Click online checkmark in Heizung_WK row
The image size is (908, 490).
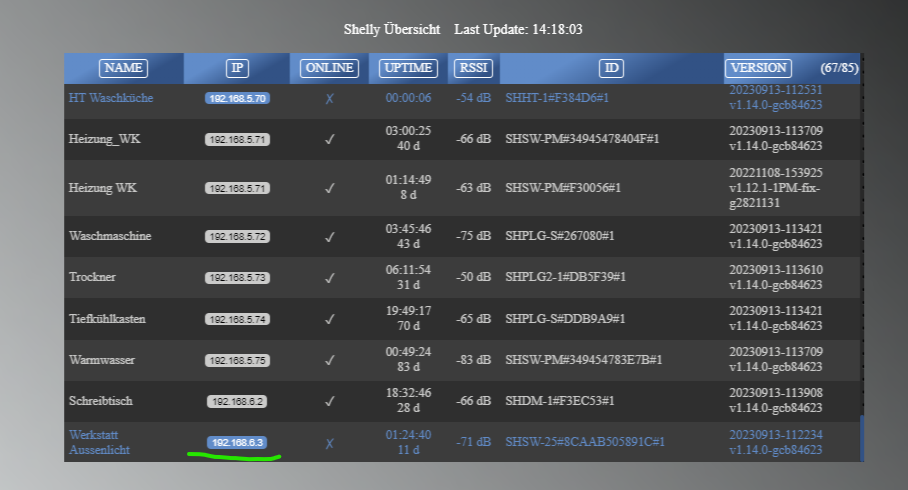[x=329, y=140]
